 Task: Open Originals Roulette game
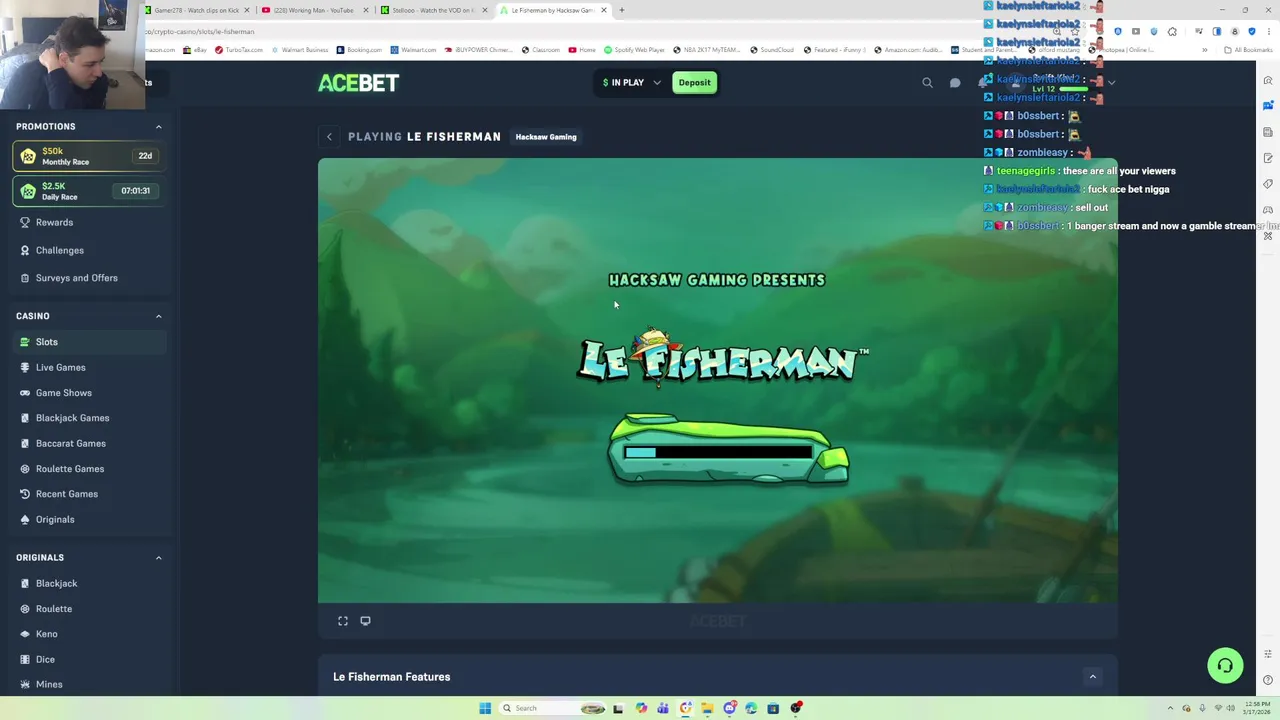(88, 609)
